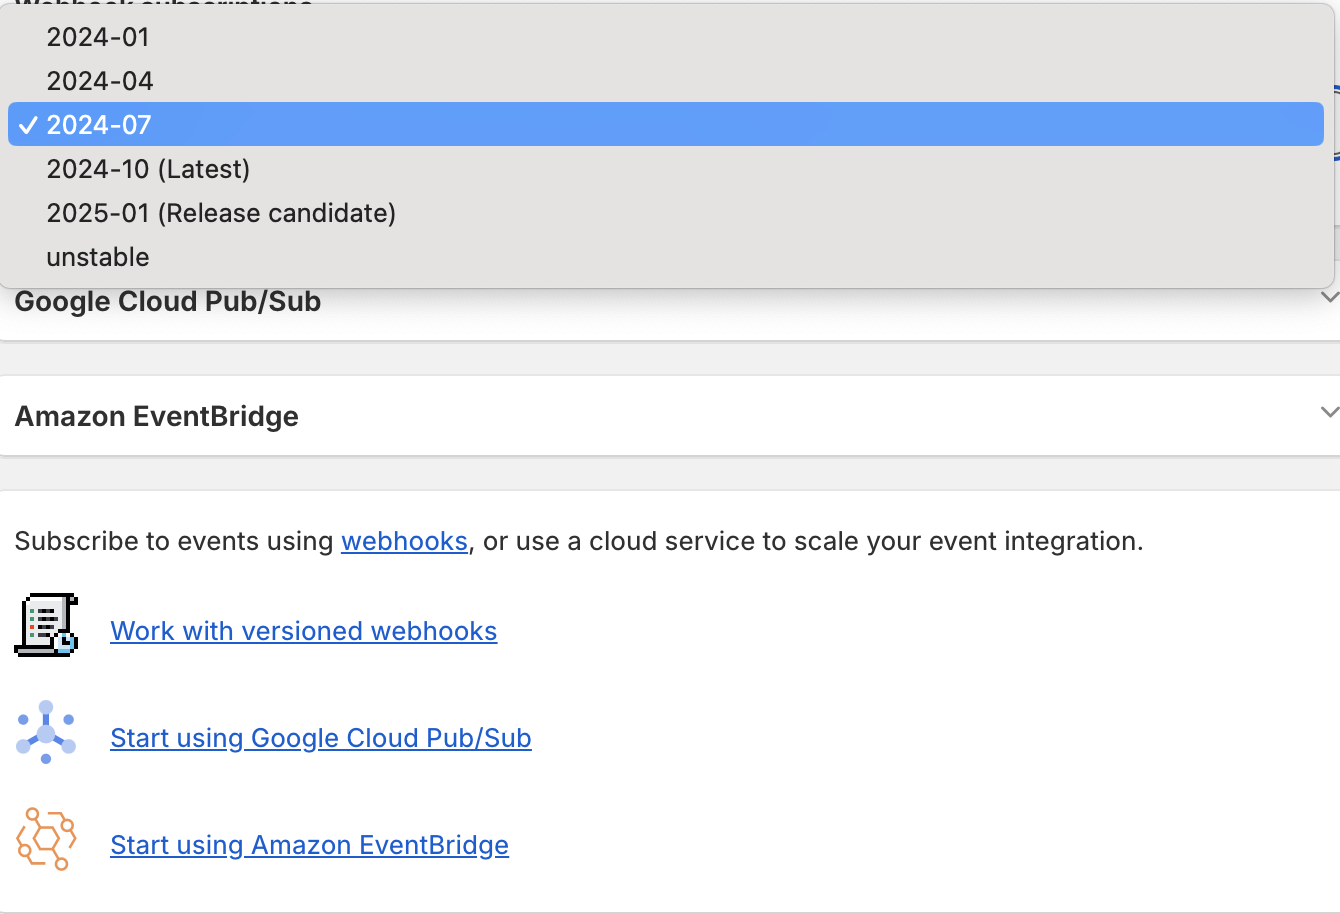1340x914 pixels.
Task: Open Start using Google Cloud Pub/Sub link
Action: coord(321,738)
